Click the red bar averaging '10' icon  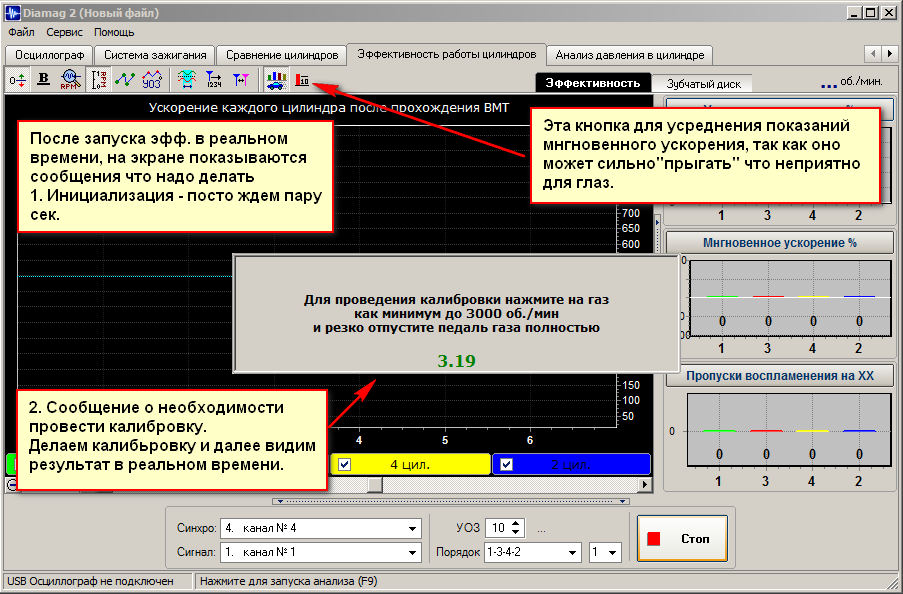[302, 80]
